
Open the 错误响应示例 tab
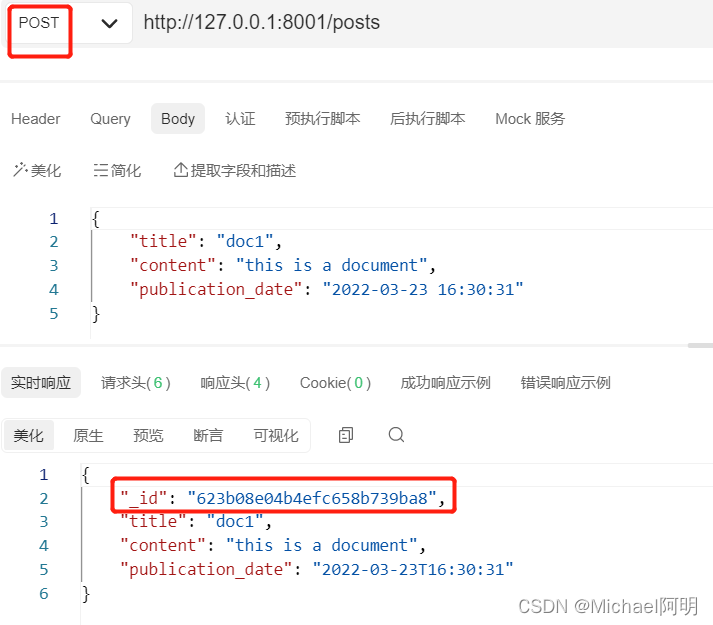(x=565, y=383)
